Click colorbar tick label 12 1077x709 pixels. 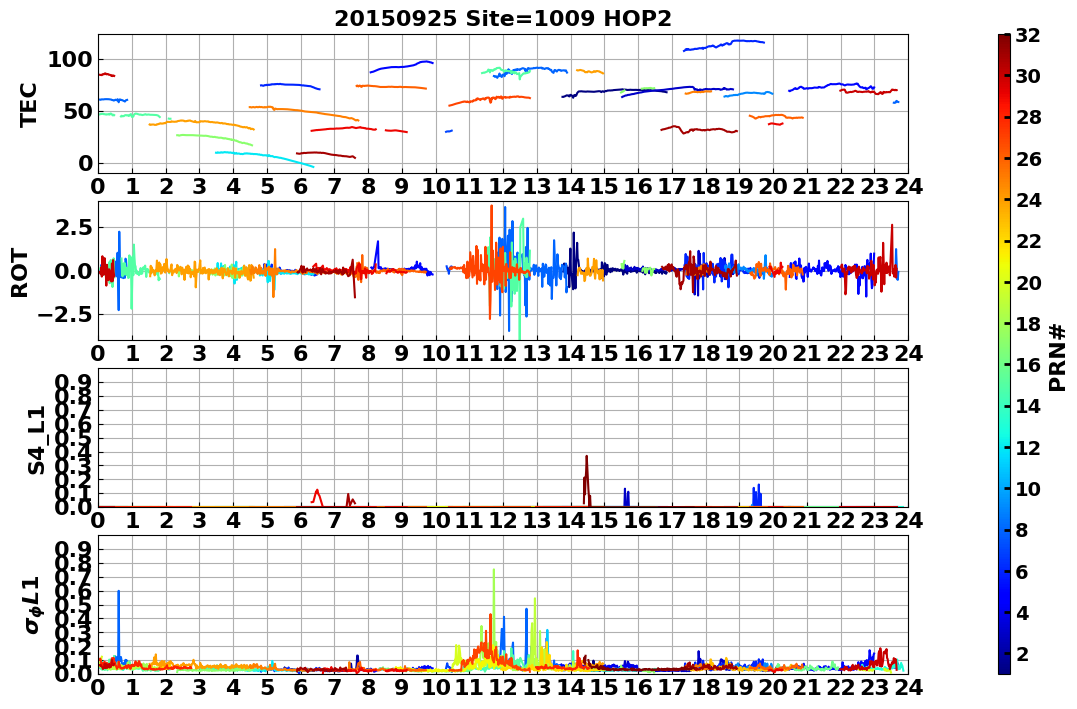click(x=1028, y=447)
